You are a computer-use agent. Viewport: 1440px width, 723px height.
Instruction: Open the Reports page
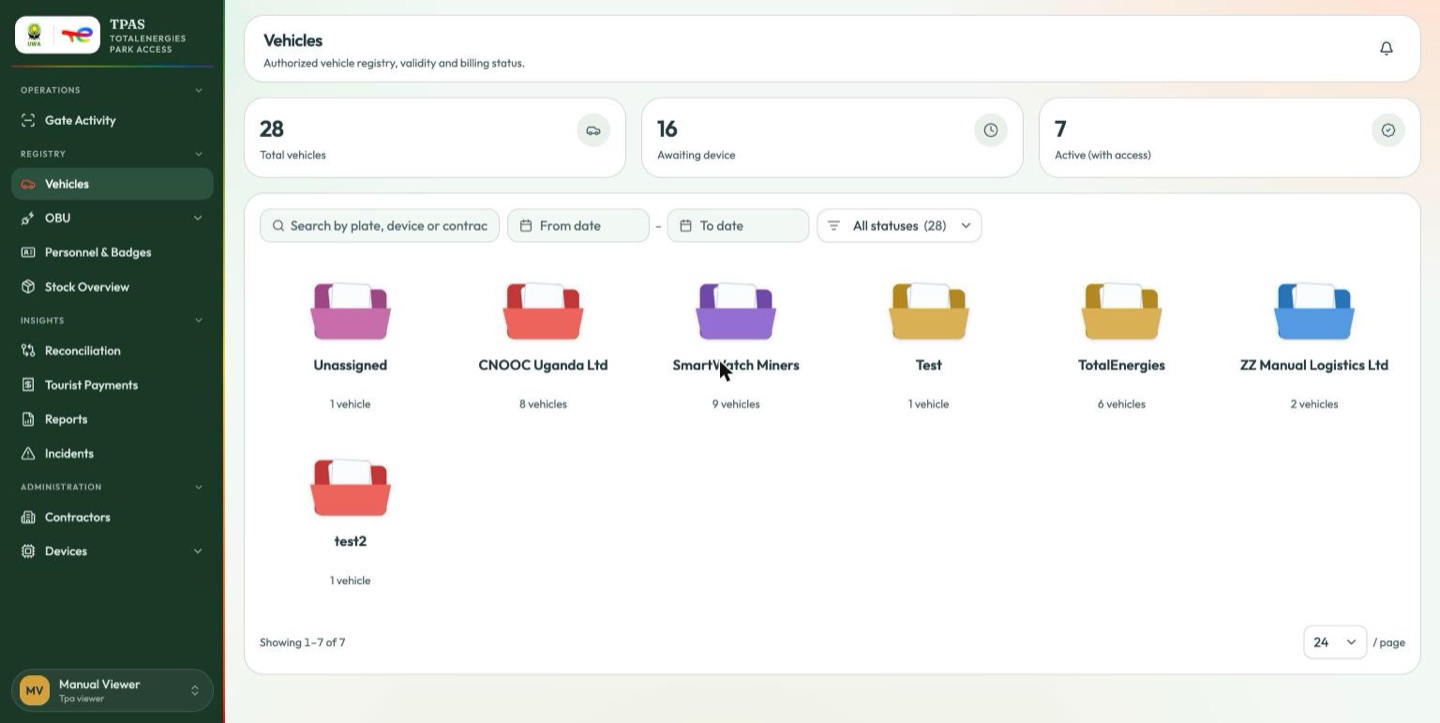[112, 419]
